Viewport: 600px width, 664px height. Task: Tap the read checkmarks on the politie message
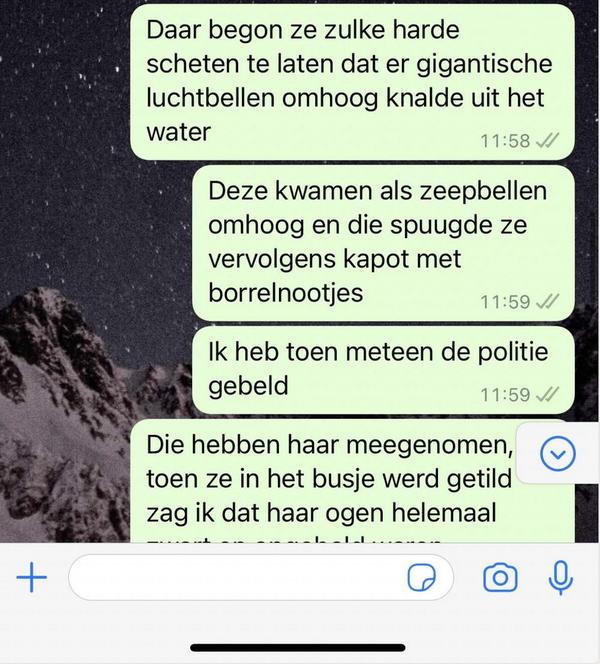click(x=547, y=394)
